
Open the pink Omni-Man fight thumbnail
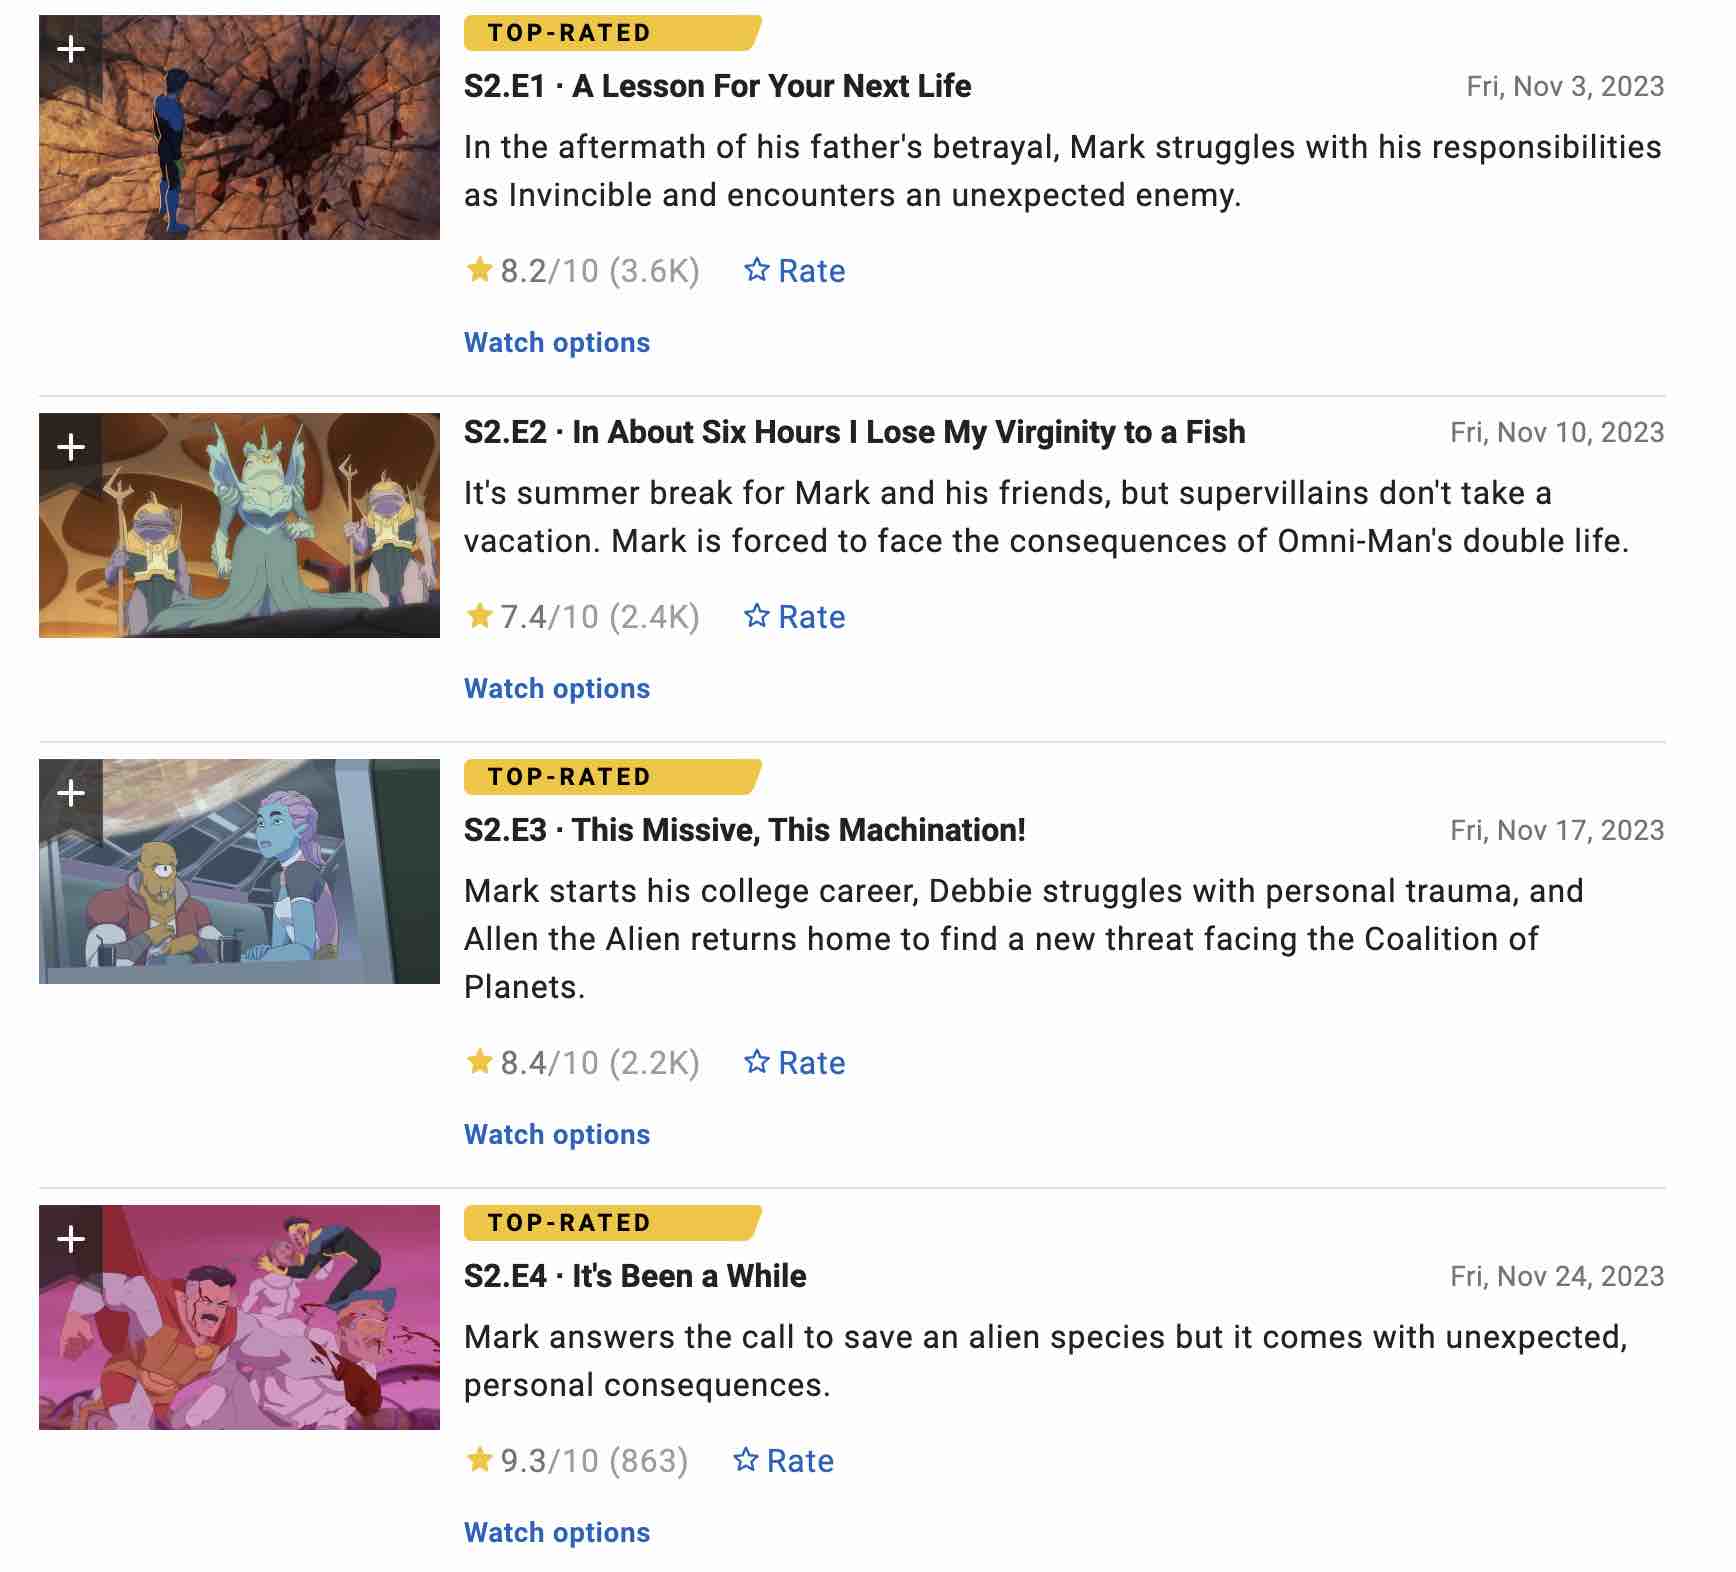tap(239, 1317)
